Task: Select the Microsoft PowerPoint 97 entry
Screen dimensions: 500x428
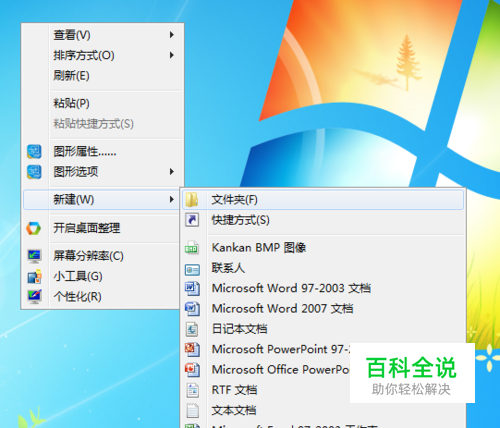Action: (x=267, y=349)
